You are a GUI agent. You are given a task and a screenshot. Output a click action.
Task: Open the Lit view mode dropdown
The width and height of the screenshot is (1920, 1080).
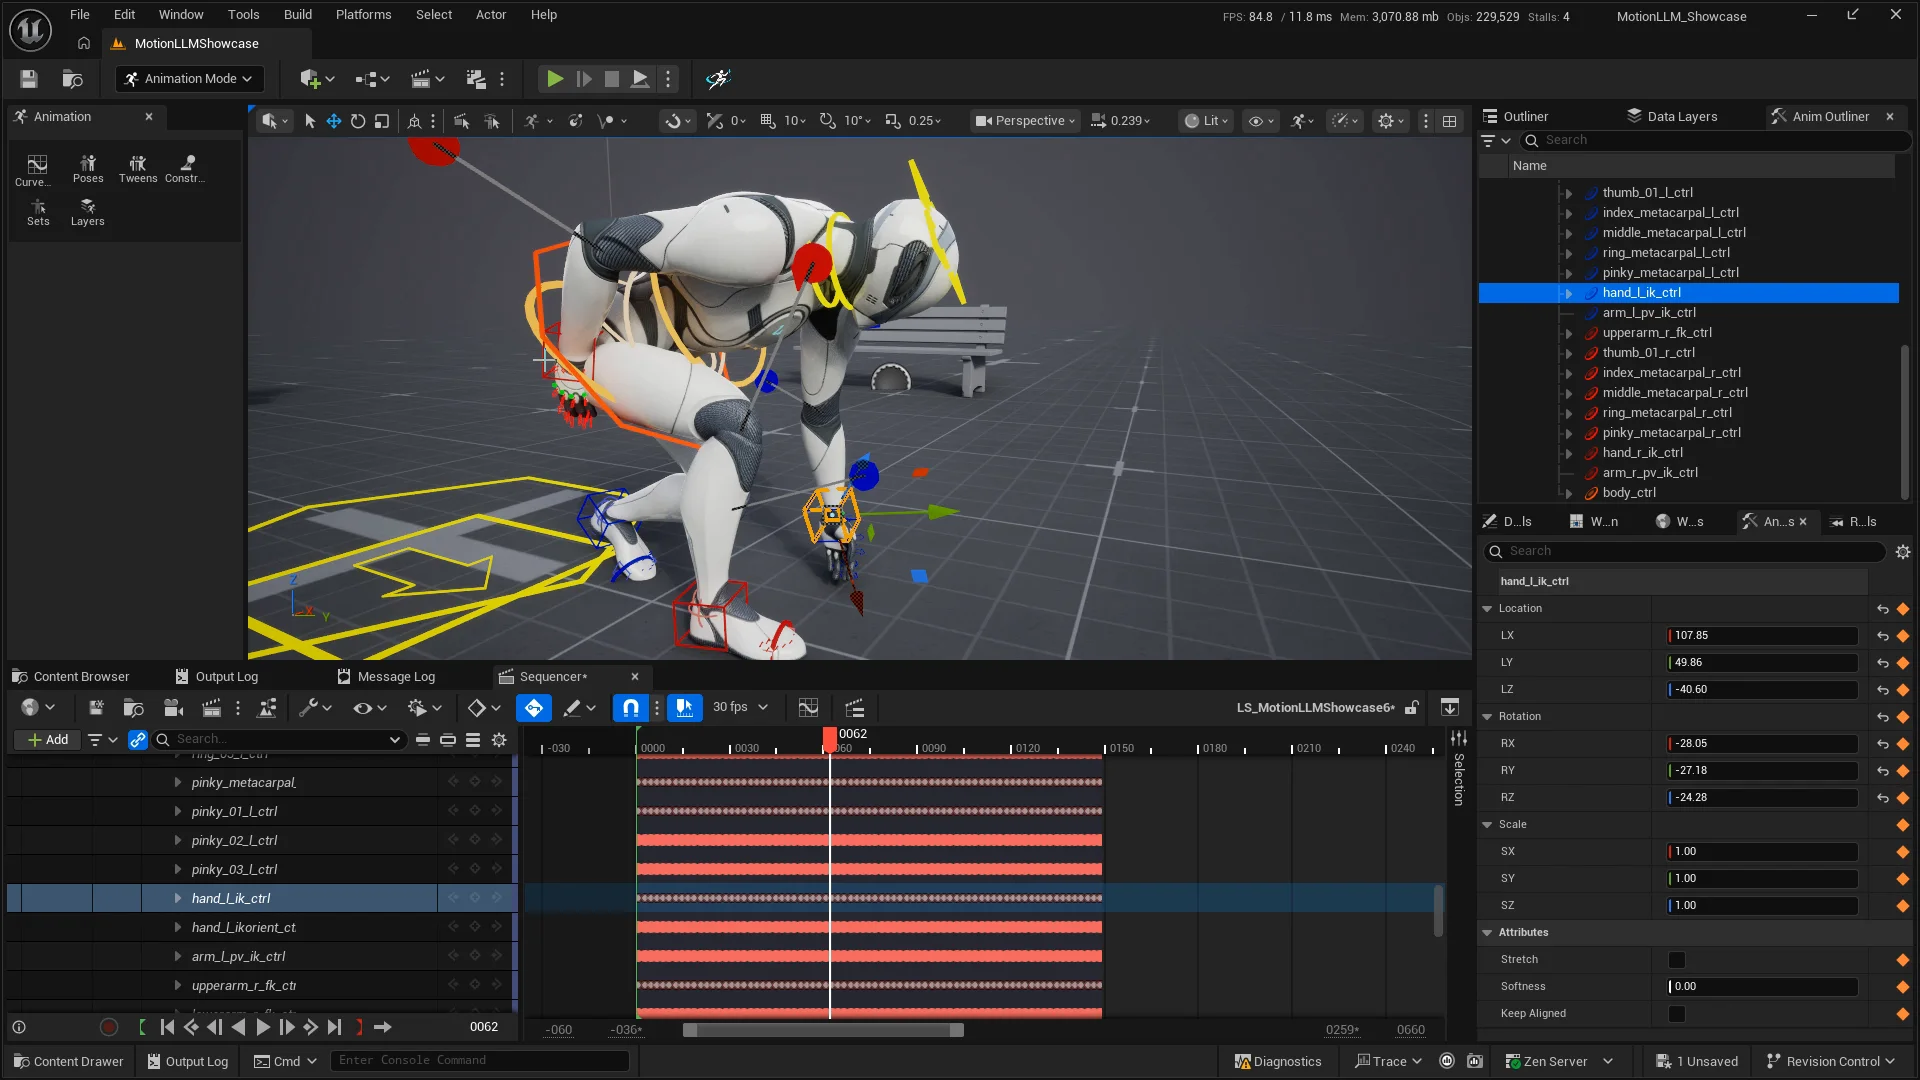point(1206,121)
